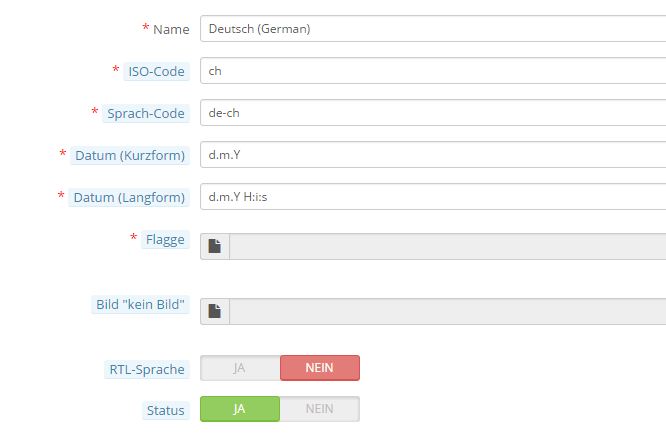Click into the Name text field
Image resolution: width=666 pixels, height=441 pixels.
(x=432, y=29)
